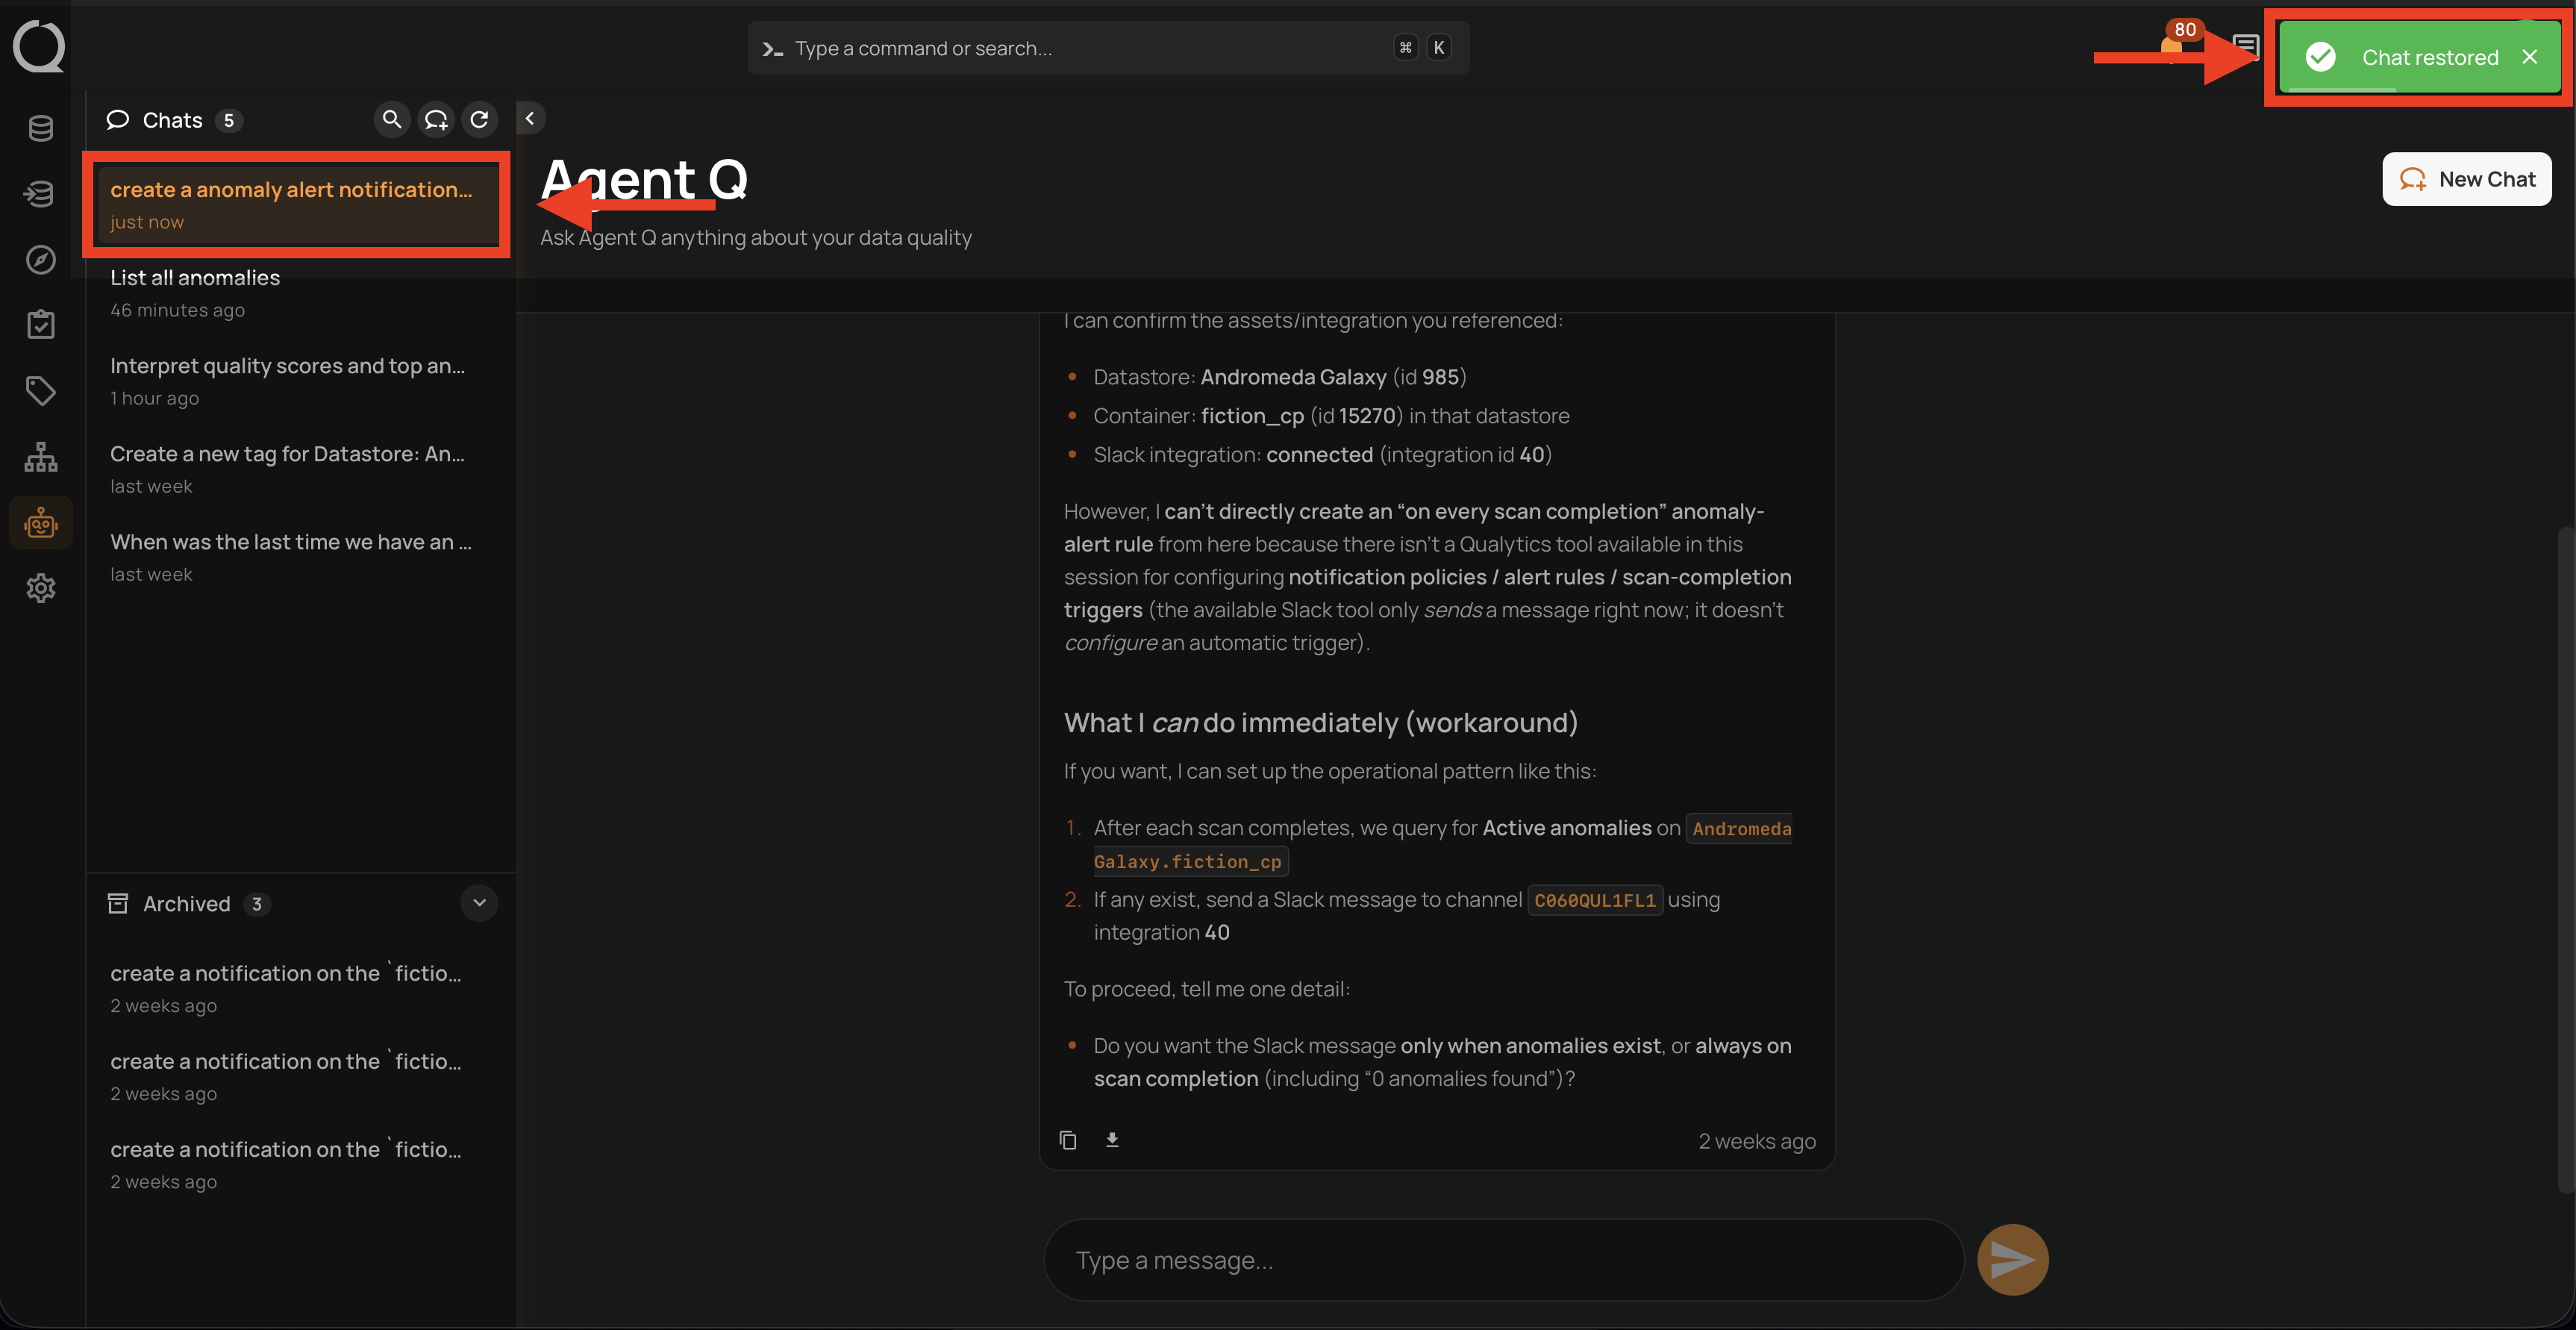Refresh the chat list

point(480,118)
